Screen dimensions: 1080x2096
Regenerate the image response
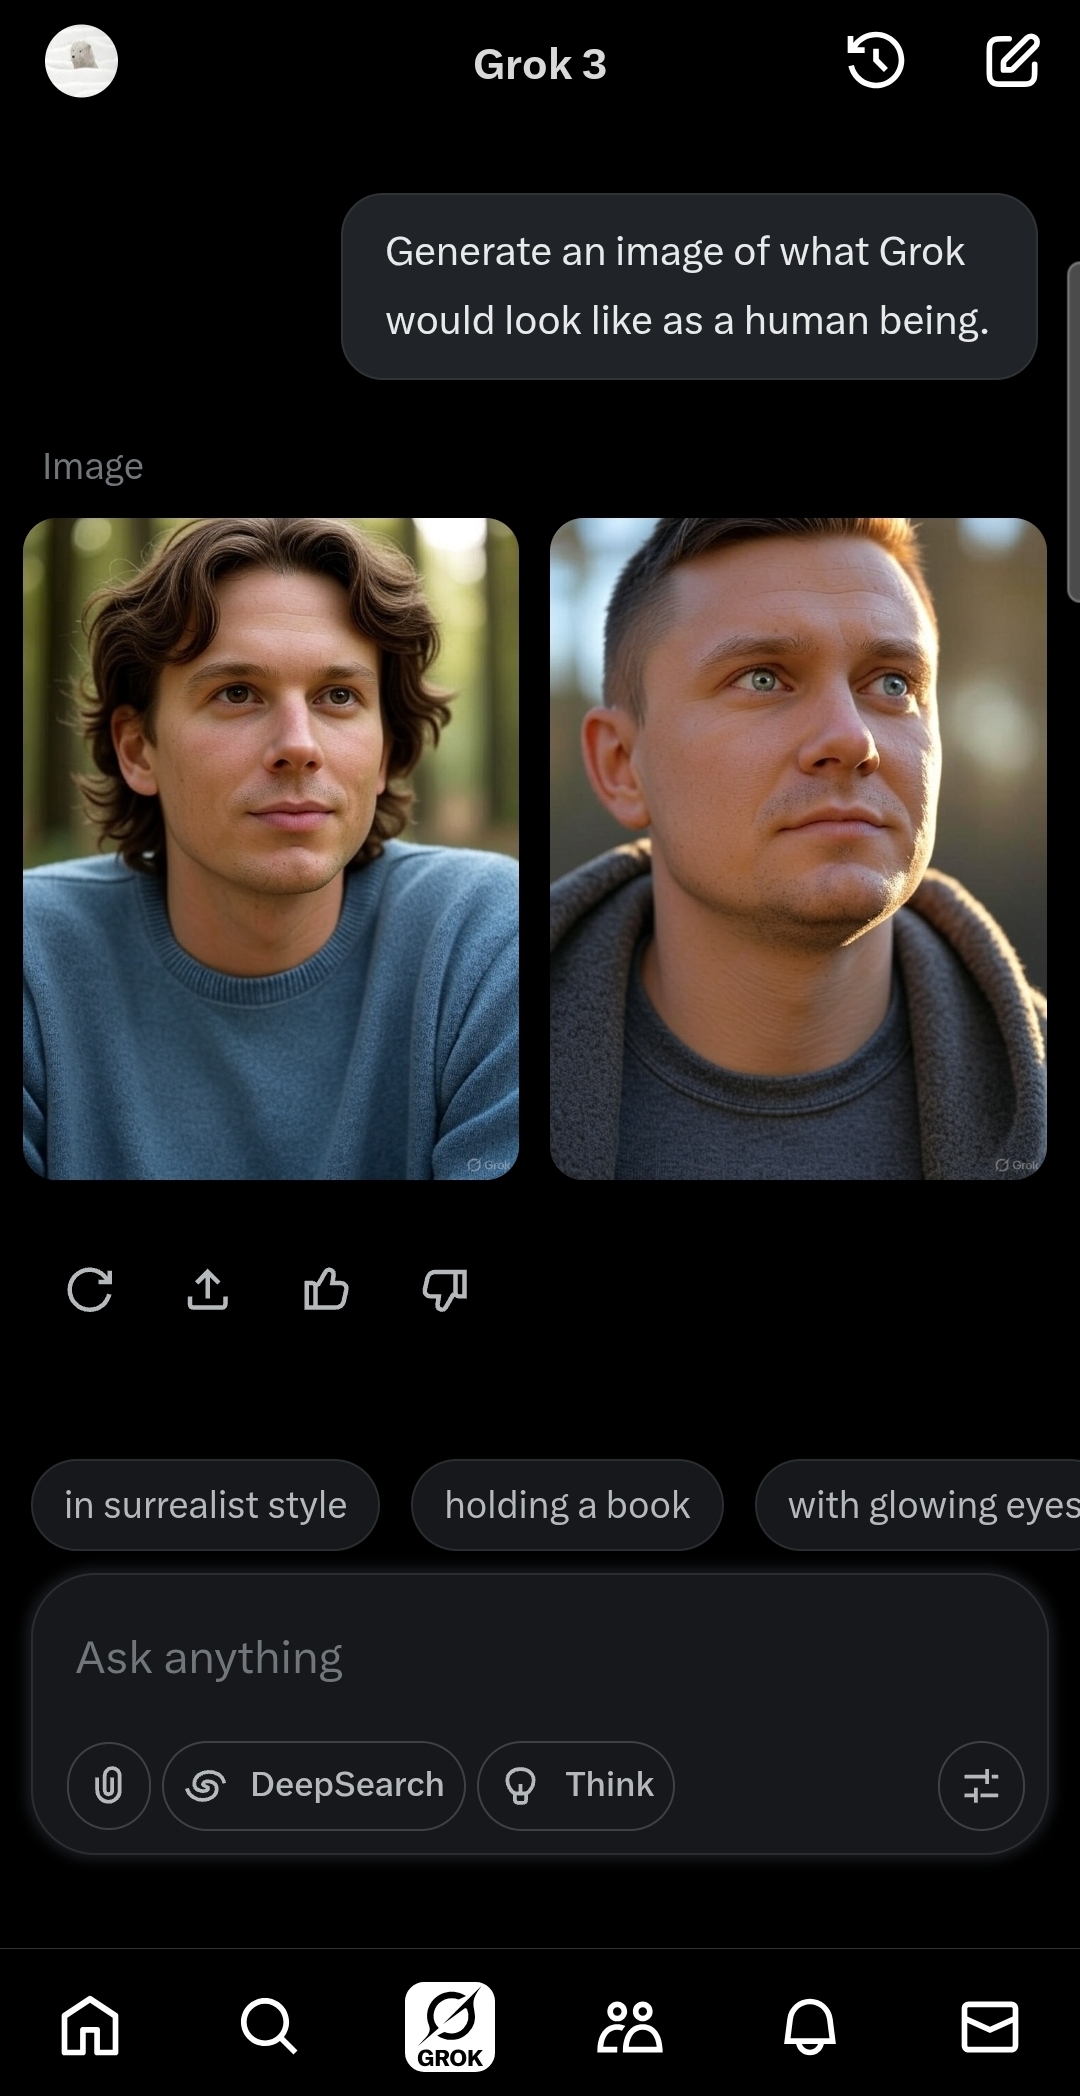89,1289
